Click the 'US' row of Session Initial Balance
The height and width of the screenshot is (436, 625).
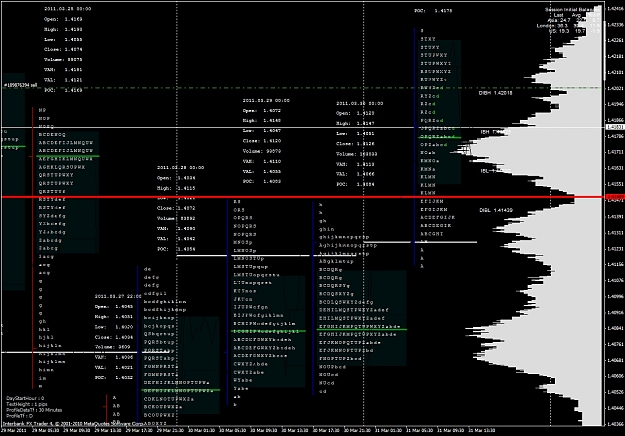click(574, 31)
